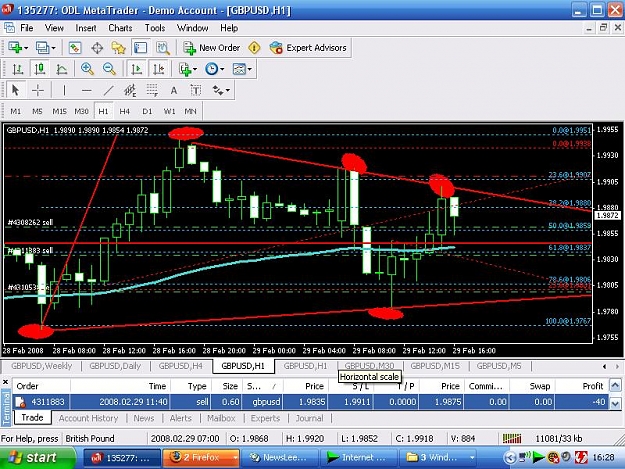Switch chart to M1 timeframe
This screenshot has height=469, width=625.
pyautogui.click(x=16, y=111)
